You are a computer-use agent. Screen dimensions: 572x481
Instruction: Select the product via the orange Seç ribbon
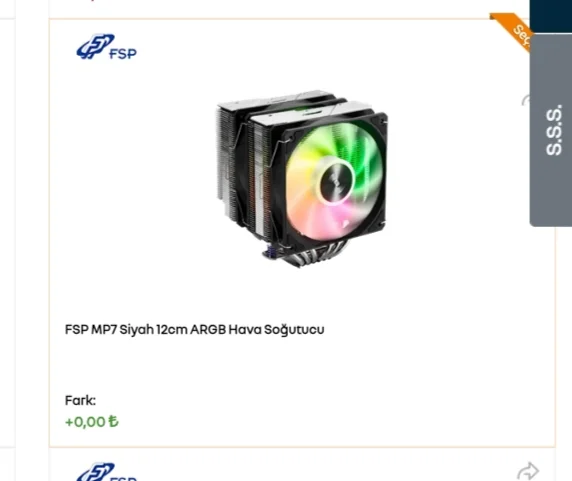click(511, 32)
